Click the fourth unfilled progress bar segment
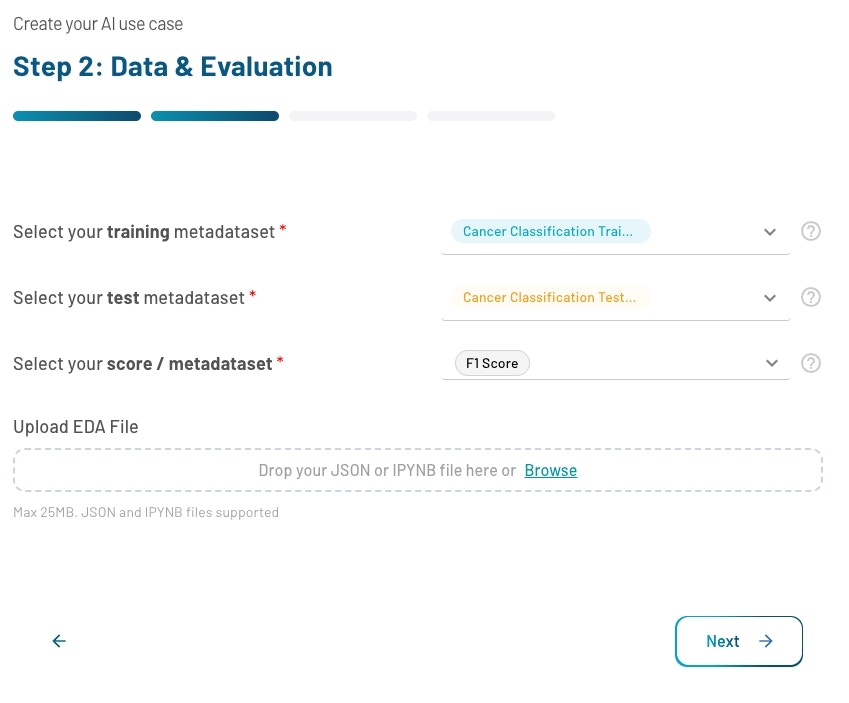 click(x=490, y=115)
